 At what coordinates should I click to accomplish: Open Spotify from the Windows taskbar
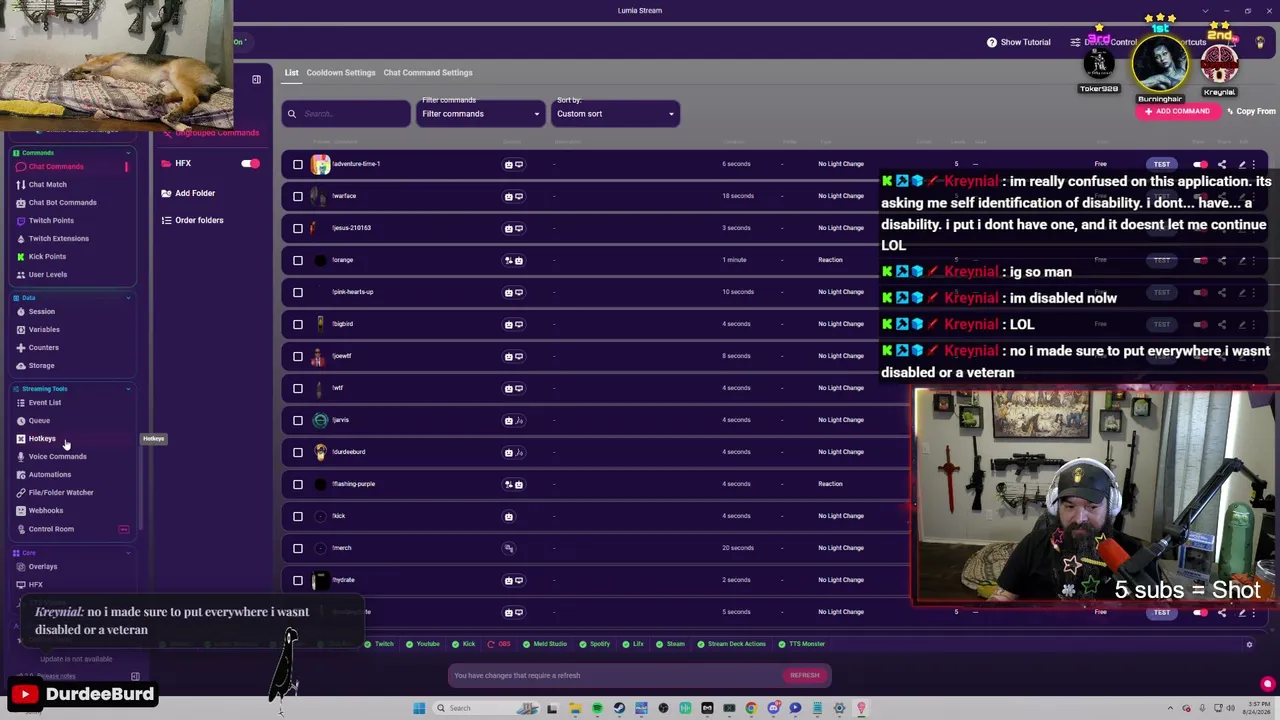(x=597, y=708)
